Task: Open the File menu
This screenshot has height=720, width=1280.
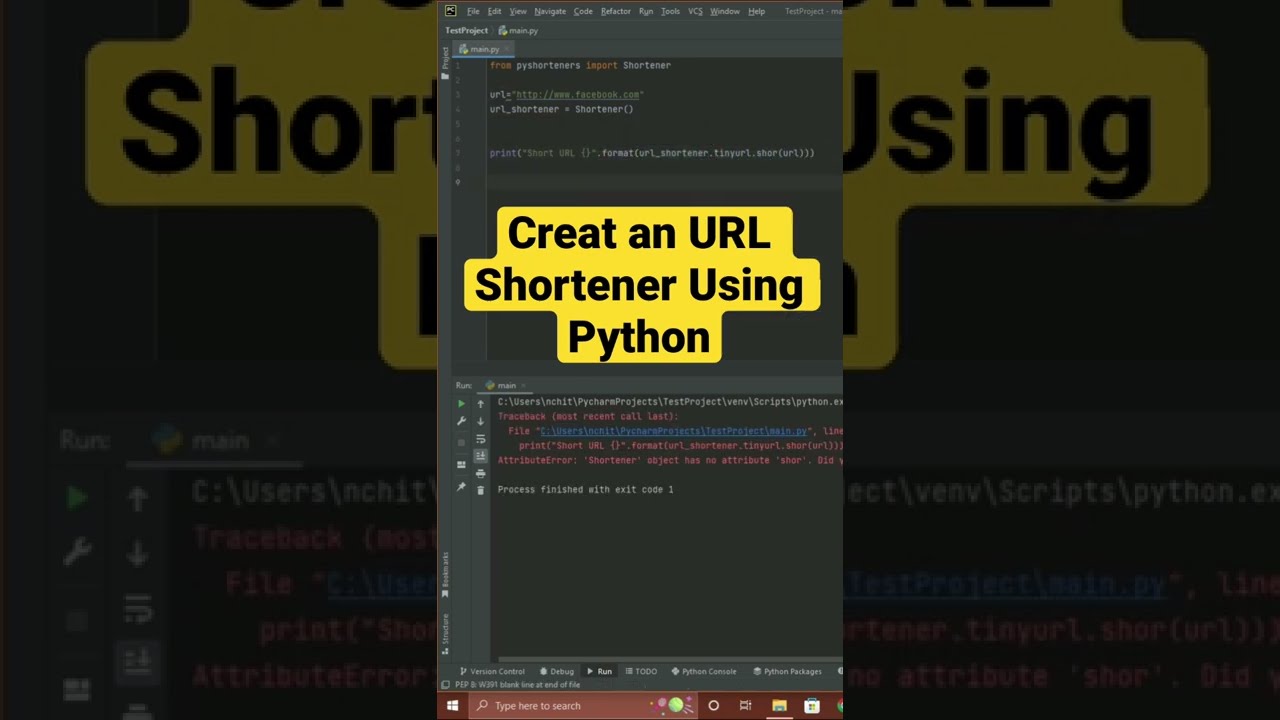Action: tap(473, 11)
